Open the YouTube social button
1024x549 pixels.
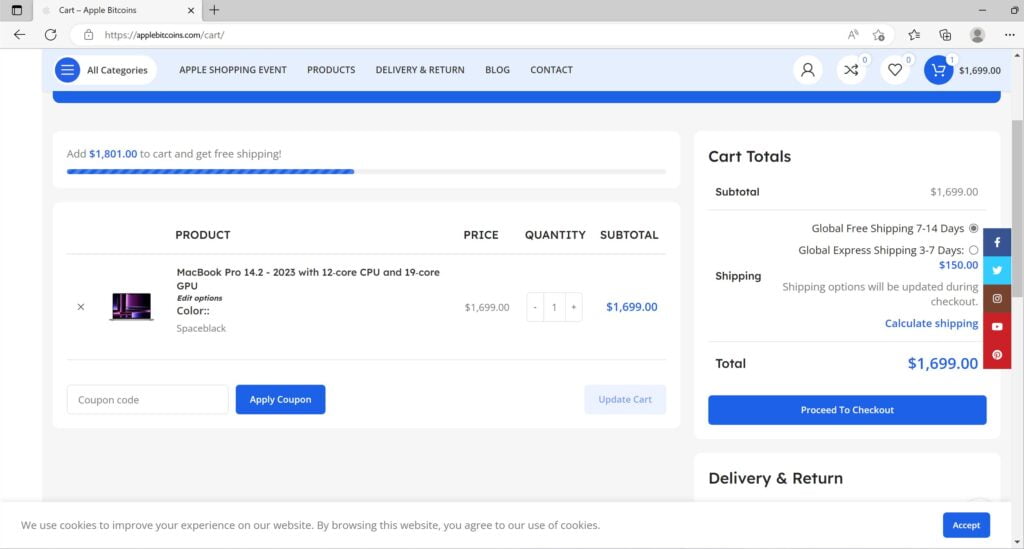click(997, 326)
